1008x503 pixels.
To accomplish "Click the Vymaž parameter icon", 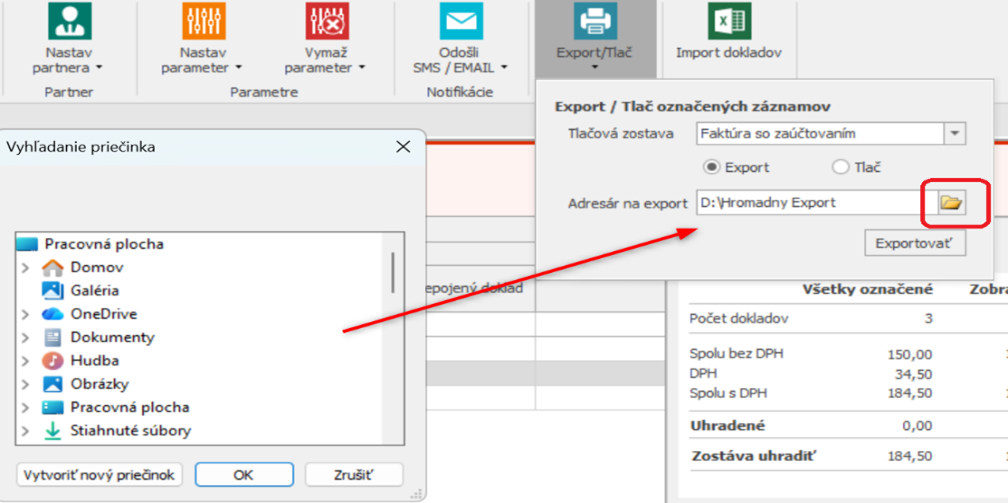I will pos(327,22).
